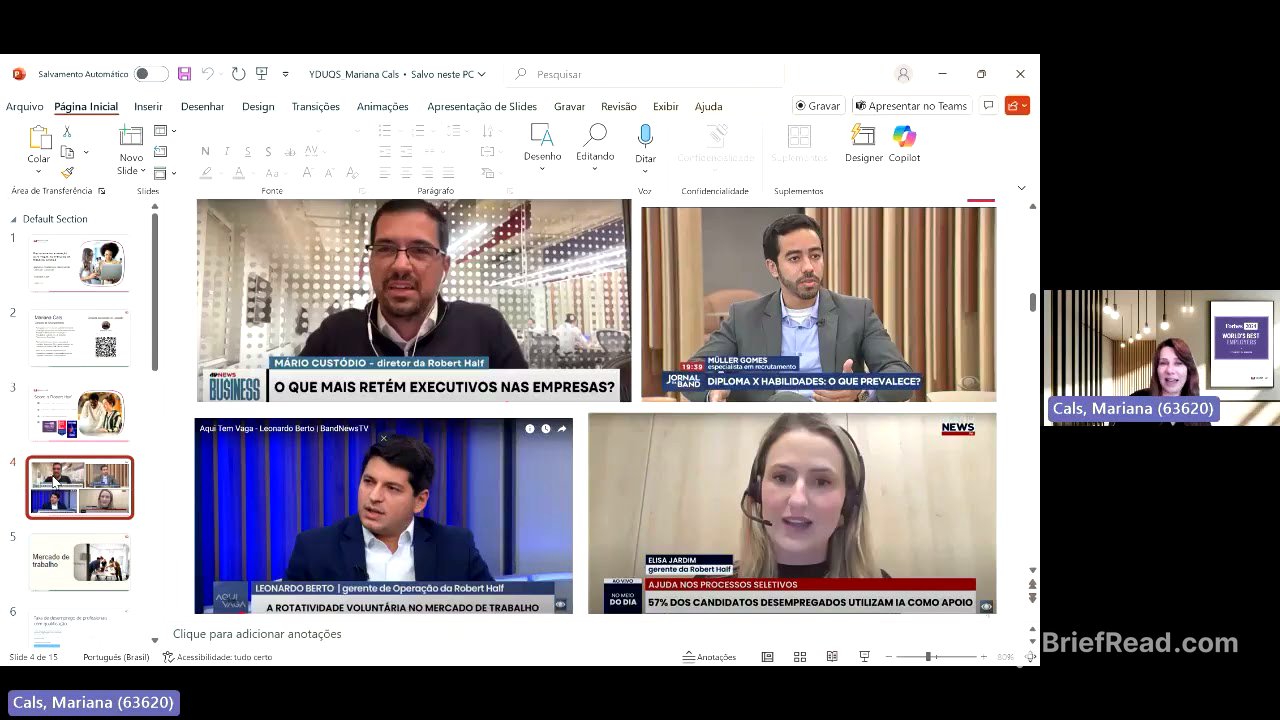Screen dimensions: 1280x720
Task: Click the Apresentar no Teams button
Action: tap(911, 106)
